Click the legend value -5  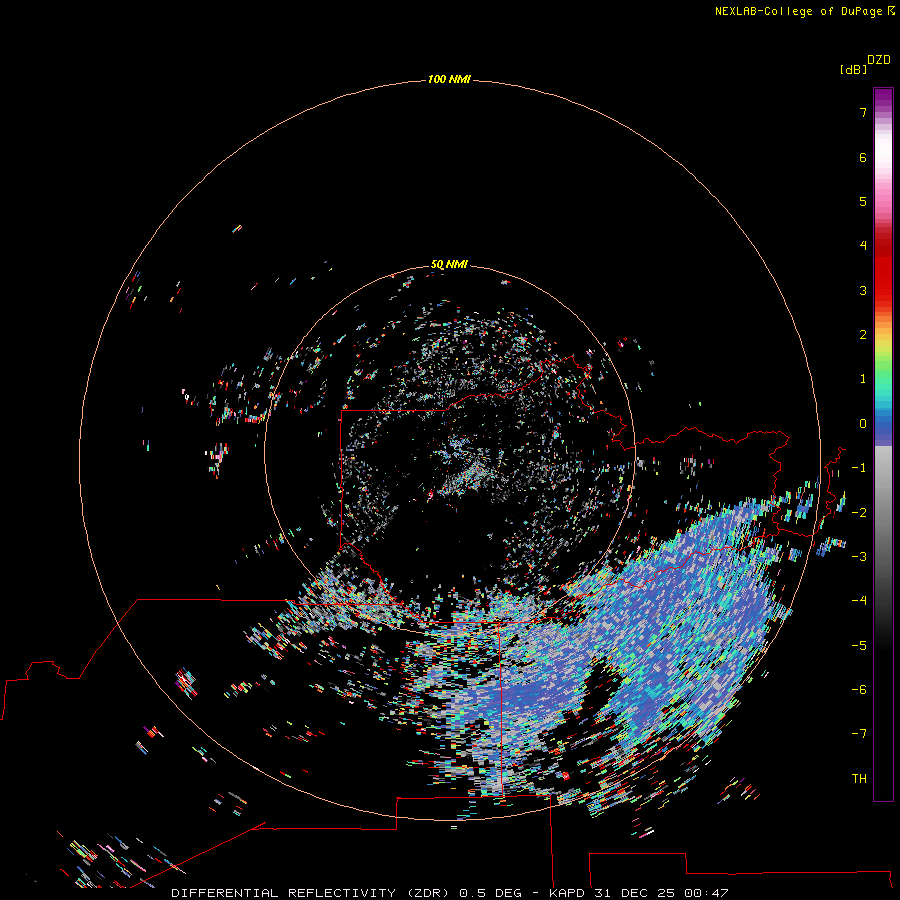coord(859,646)
